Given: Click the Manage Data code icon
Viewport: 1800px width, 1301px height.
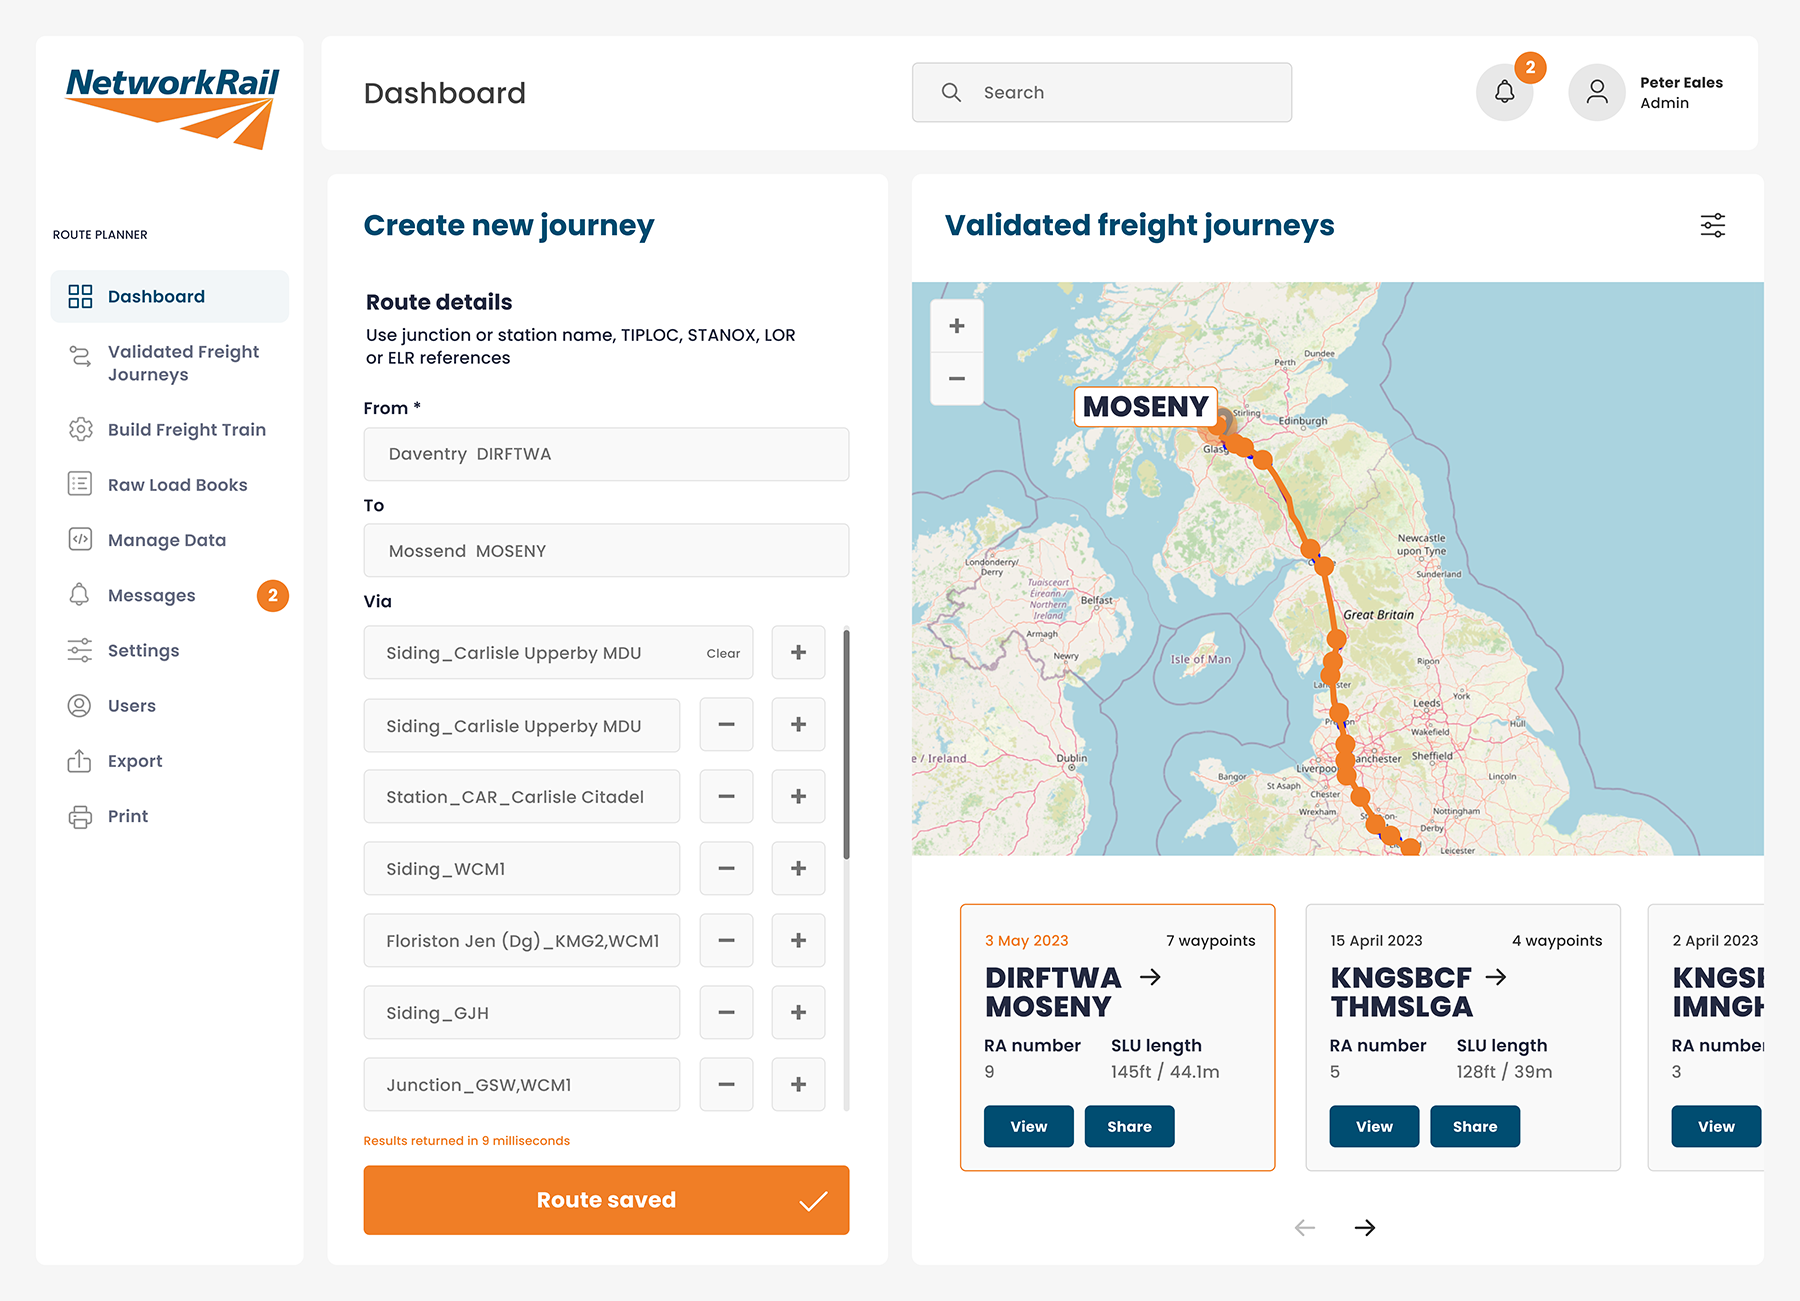Looking at the screenshot, I should 80,539.
